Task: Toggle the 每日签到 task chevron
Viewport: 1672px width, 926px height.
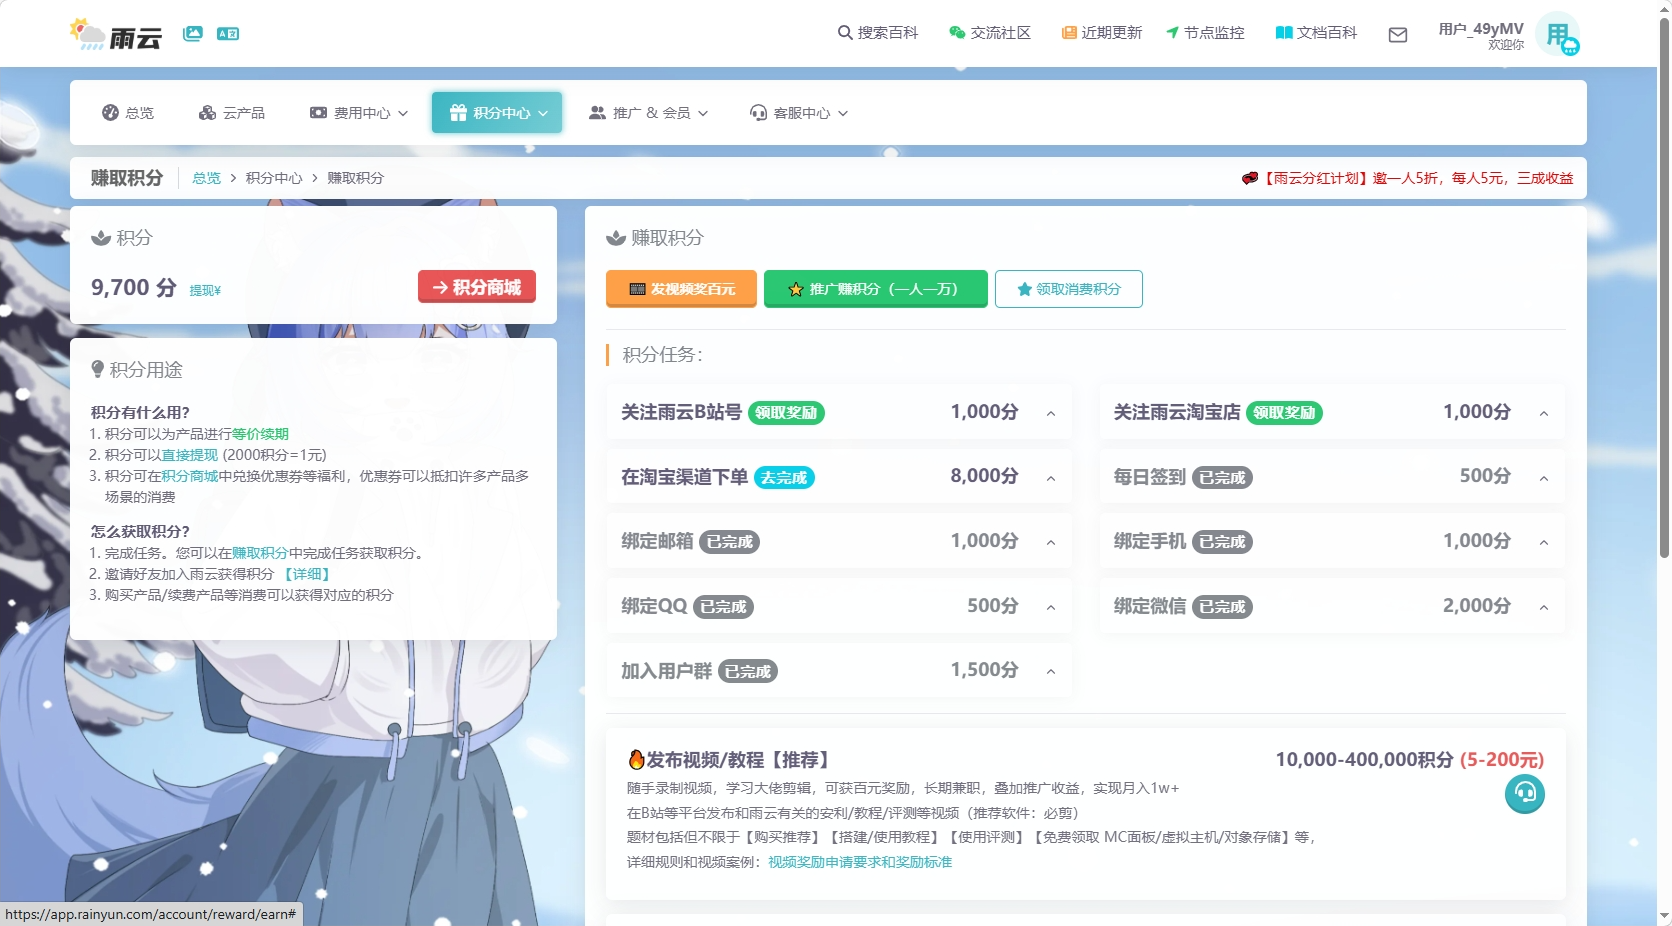Action: coord(1544,478)
